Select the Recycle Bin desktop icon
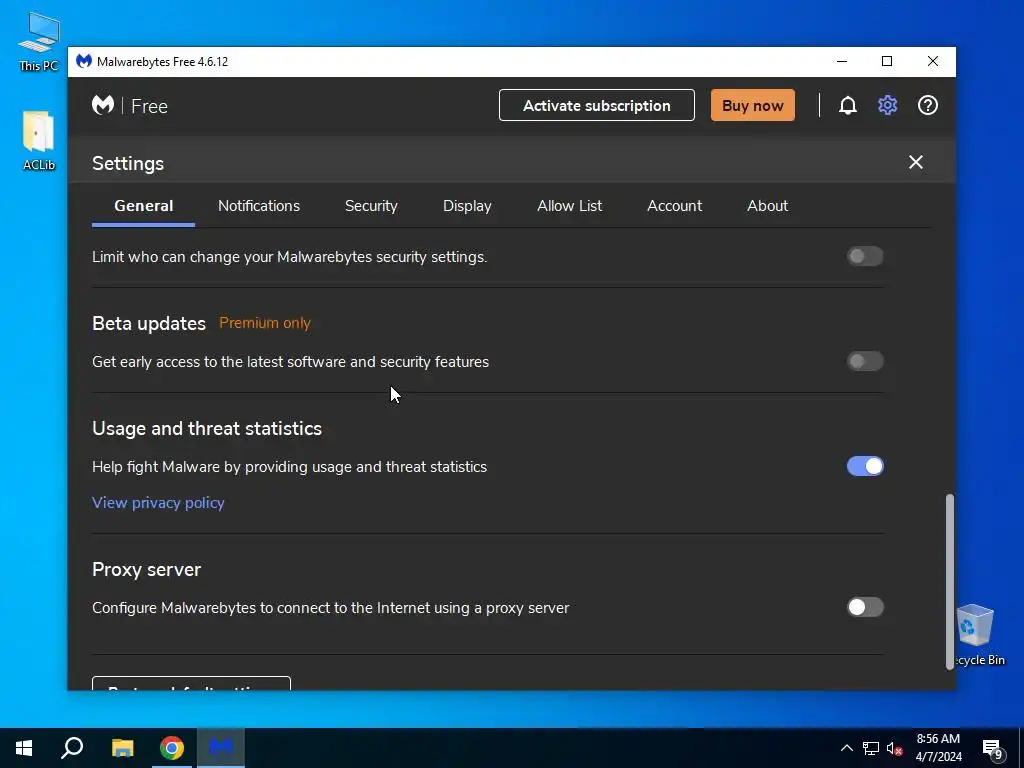The height and width of the screenshot is (768, 1024). coord(976,635)
